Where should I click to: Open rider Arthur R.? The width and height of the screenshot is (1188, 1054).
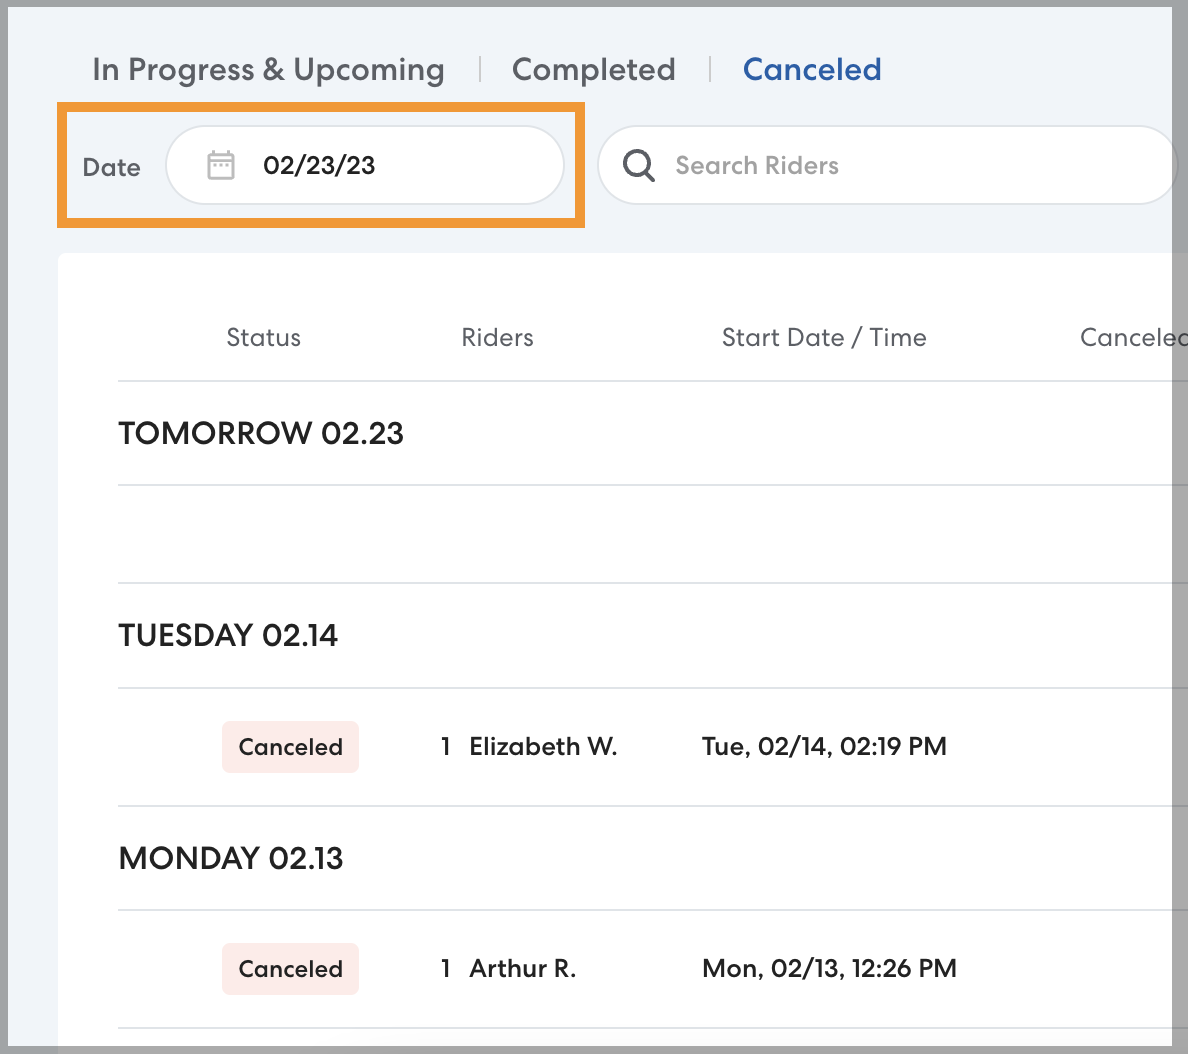tap(522, 969)
